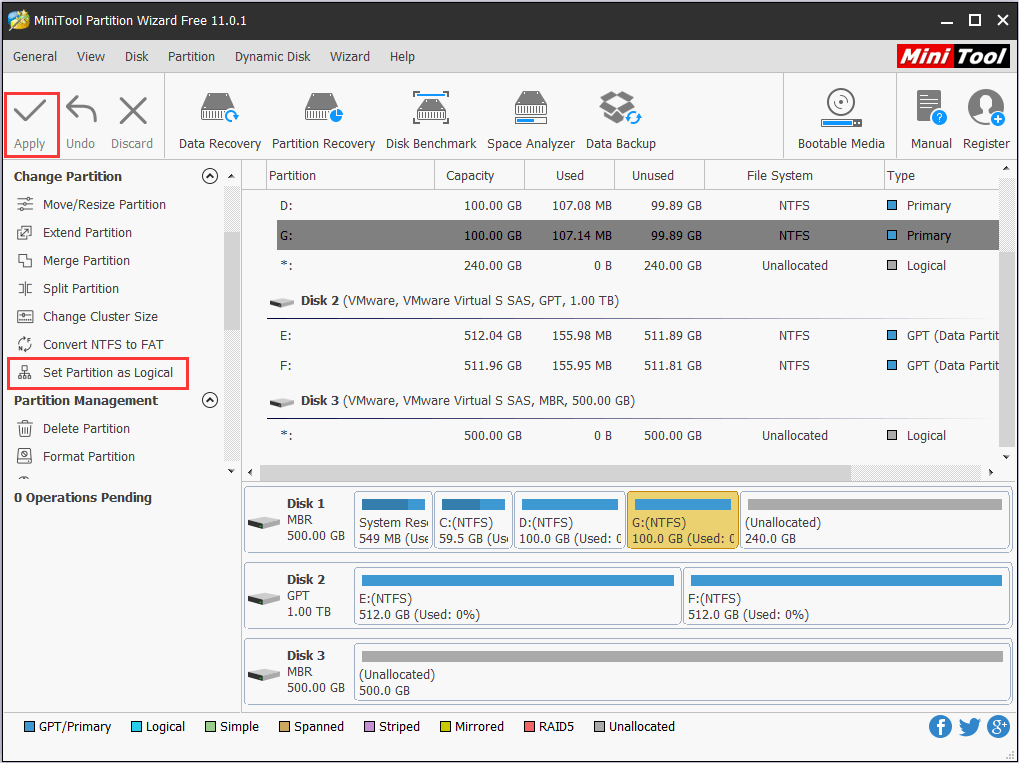Viewport: 1019px width, 763px height.
Task: Collapse the Change Partition section
Action: tap(210, 175)
